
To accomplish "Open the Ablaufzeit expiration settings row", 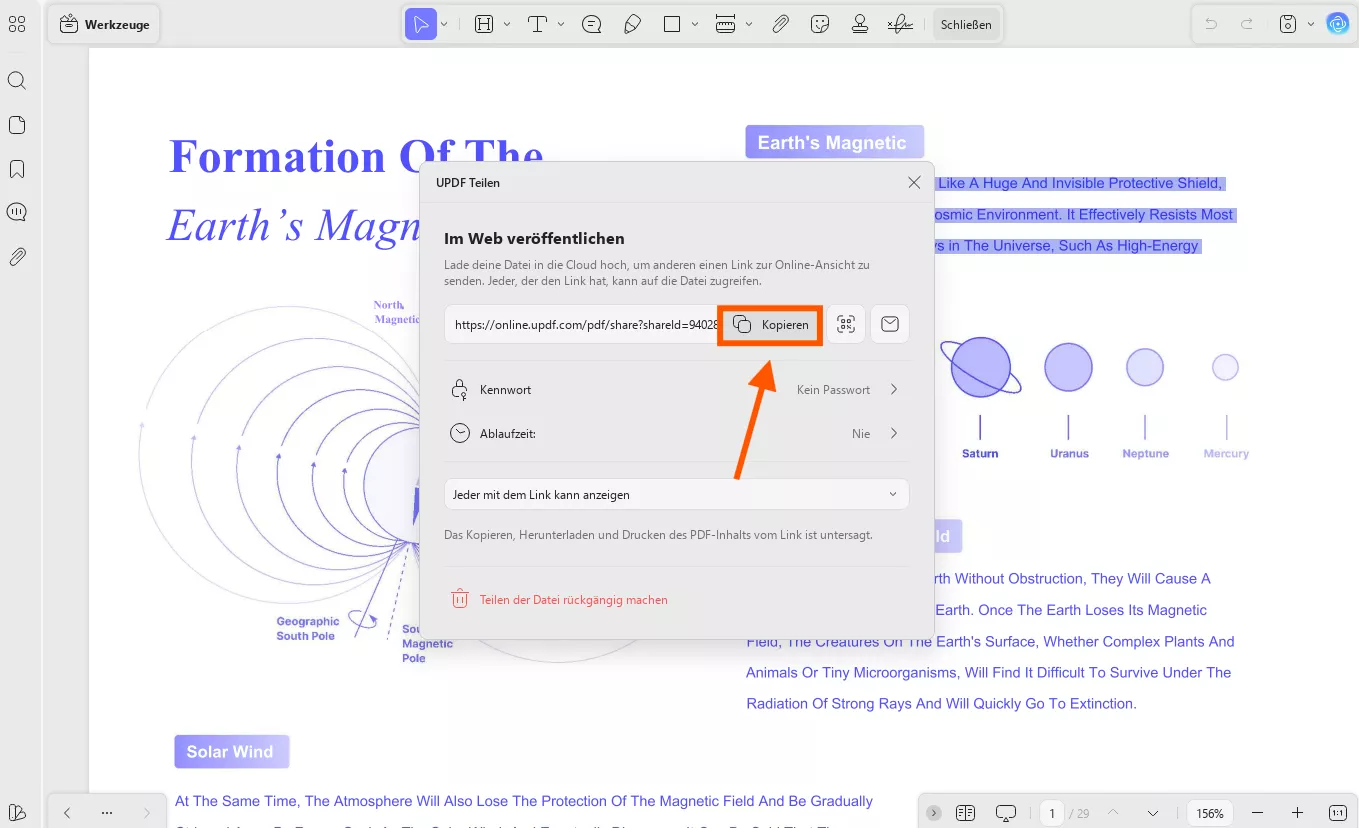I will 677,433.
